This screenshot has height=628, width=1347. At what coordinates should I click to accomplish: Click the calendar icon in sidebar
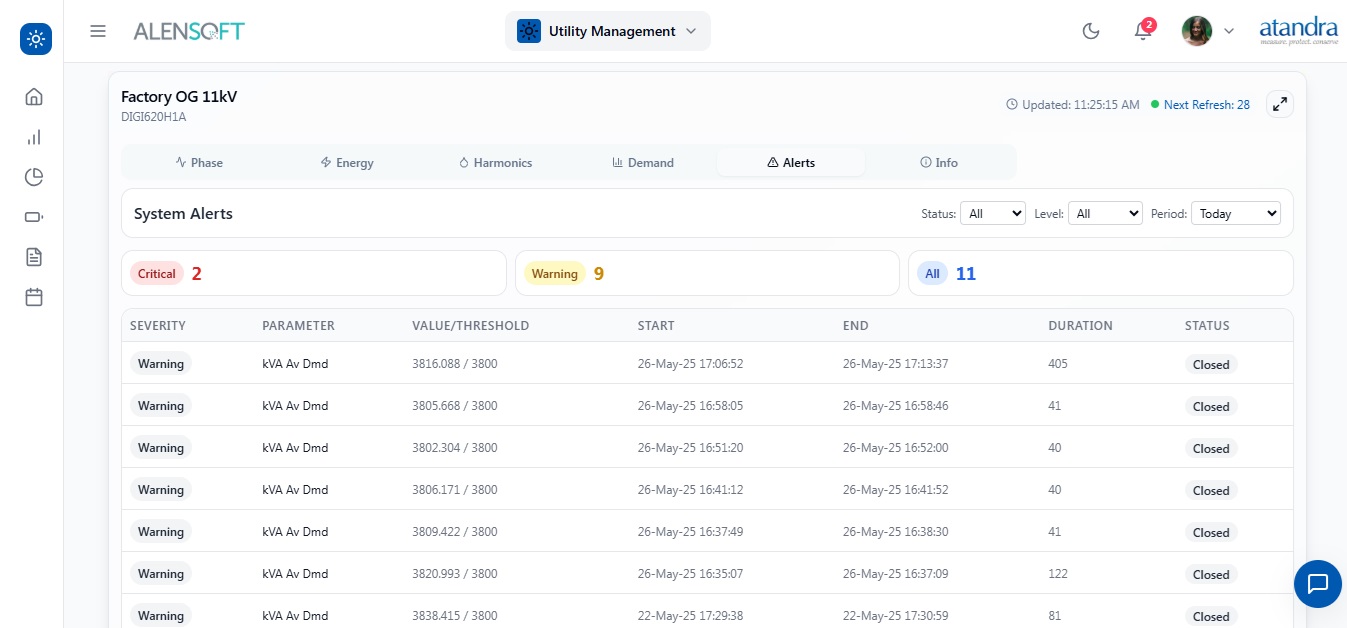coord(34,297)
